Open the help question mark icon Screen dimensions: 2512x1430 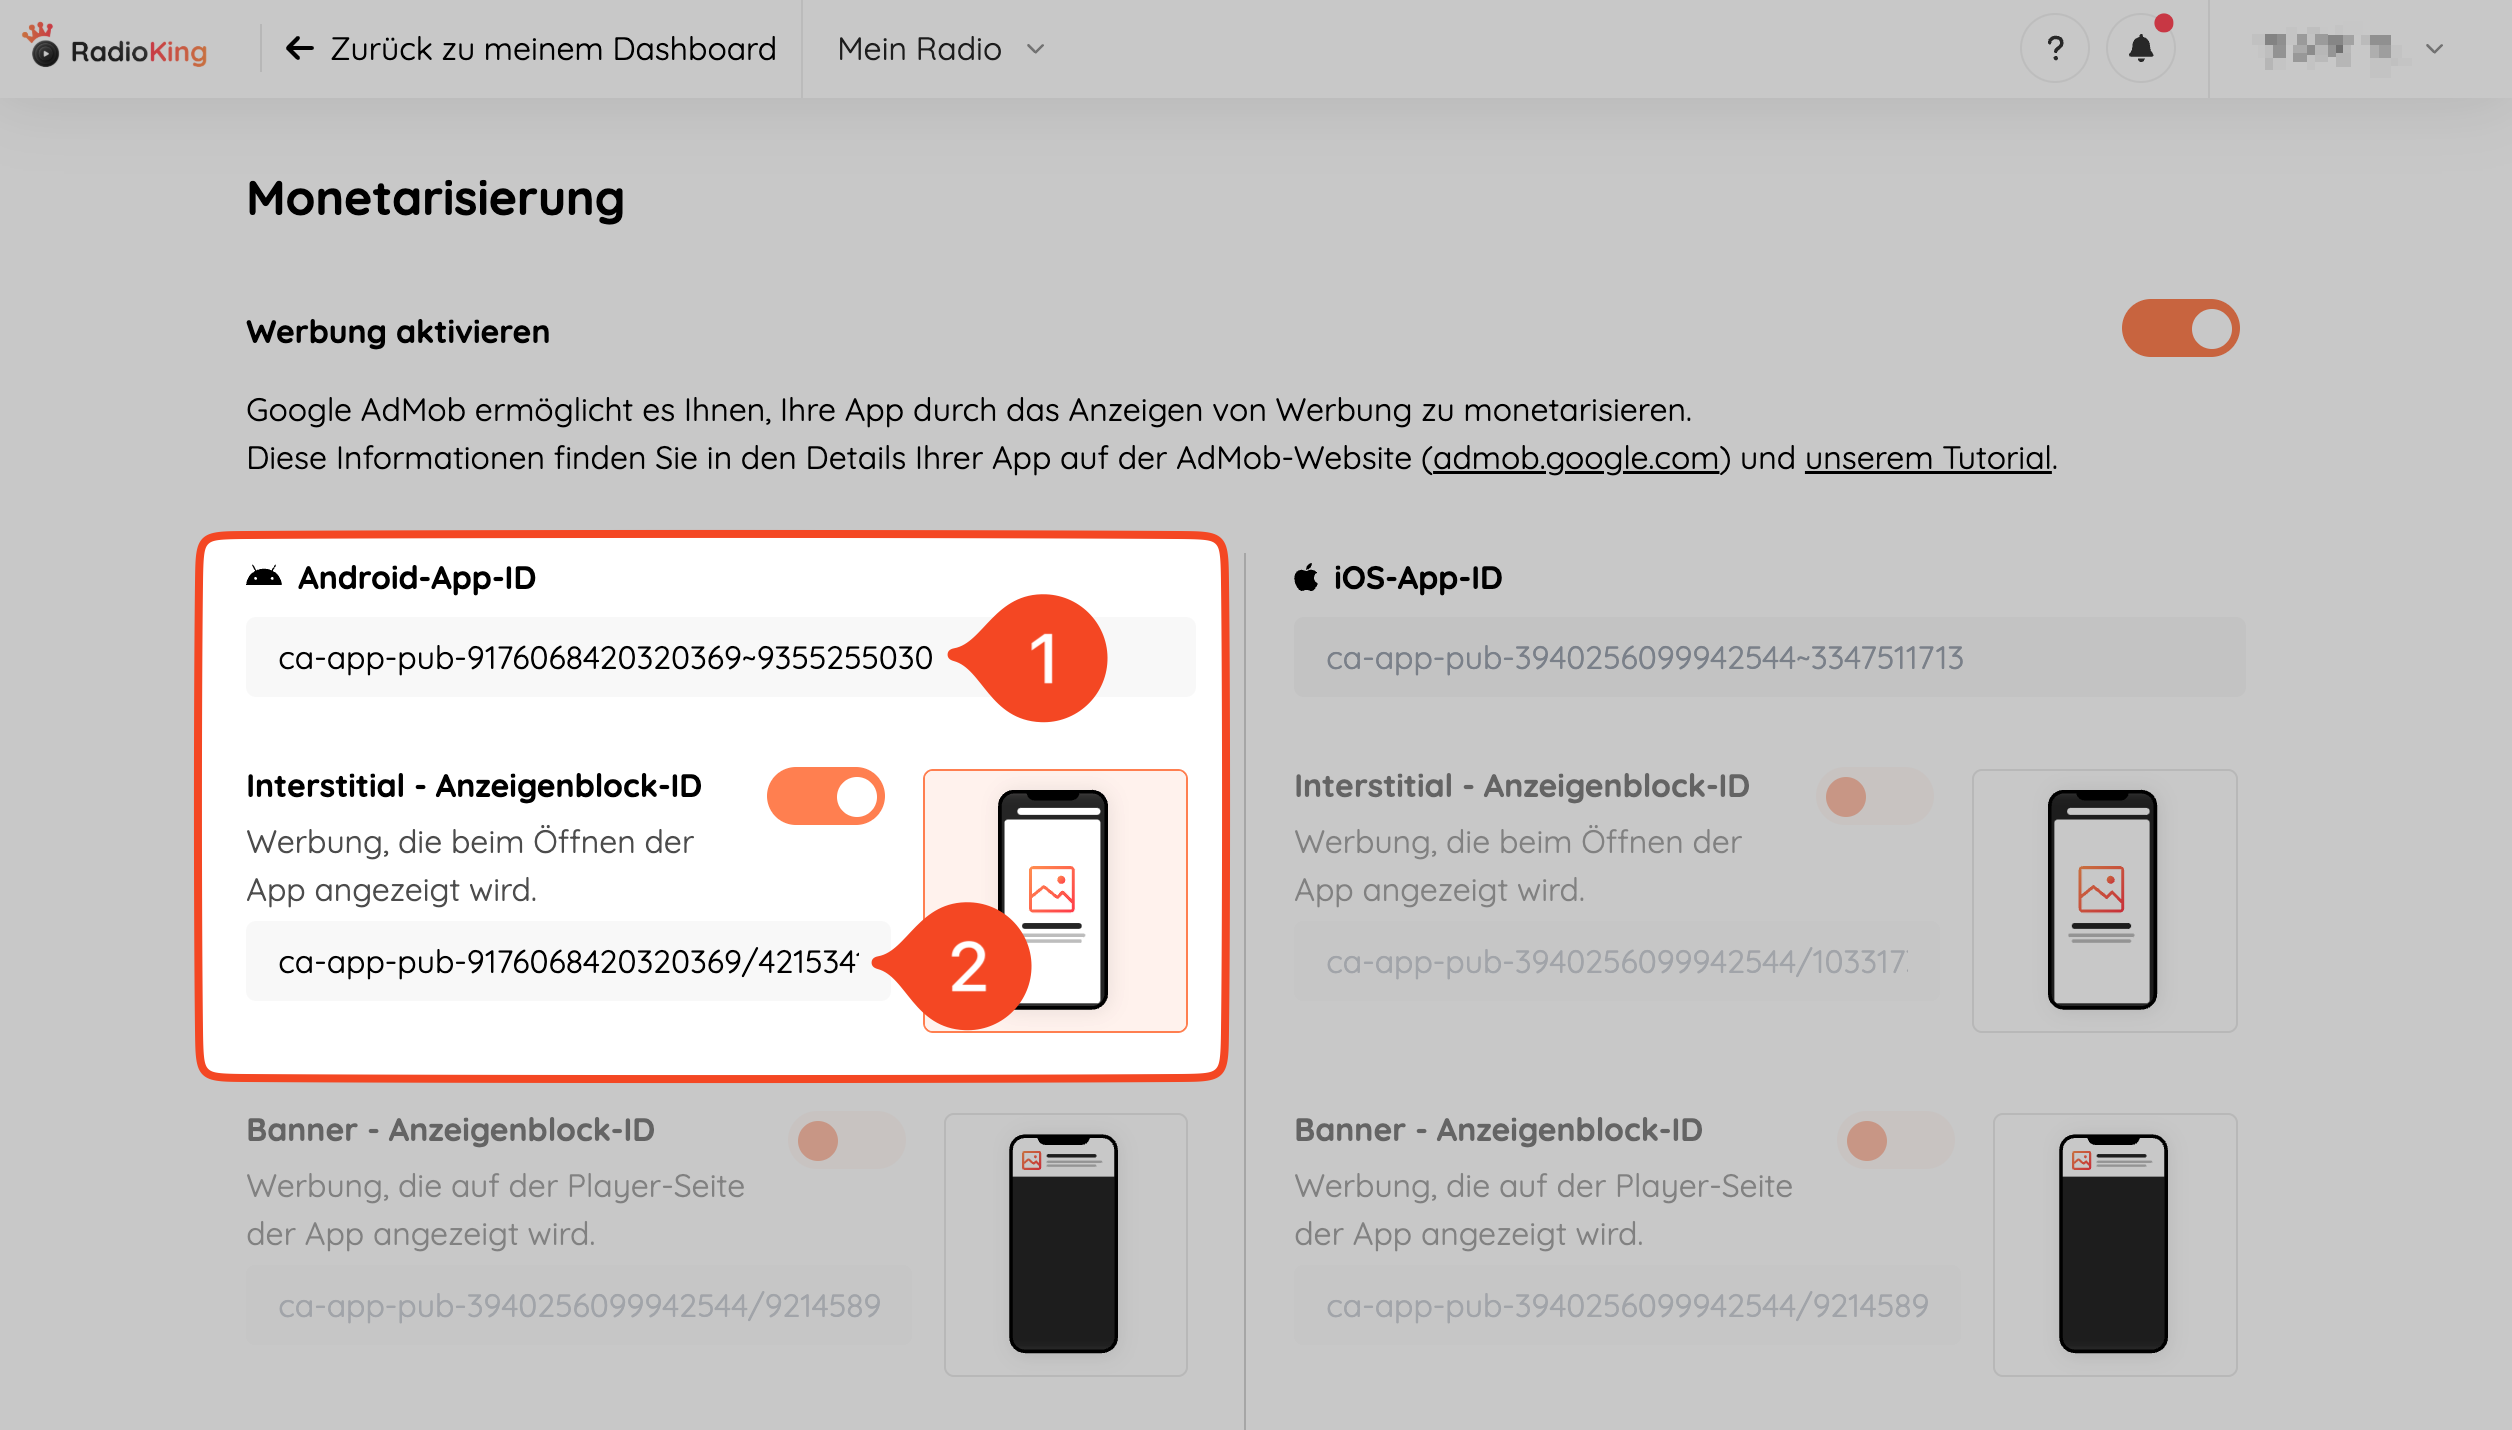pos(2055,48)
